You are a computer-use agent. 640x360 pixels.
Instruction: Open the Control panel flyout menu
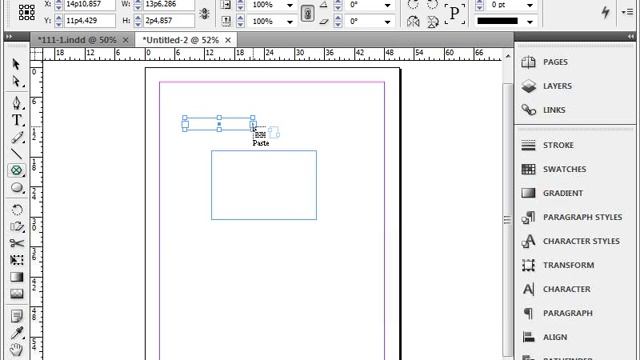click(628, 12)
